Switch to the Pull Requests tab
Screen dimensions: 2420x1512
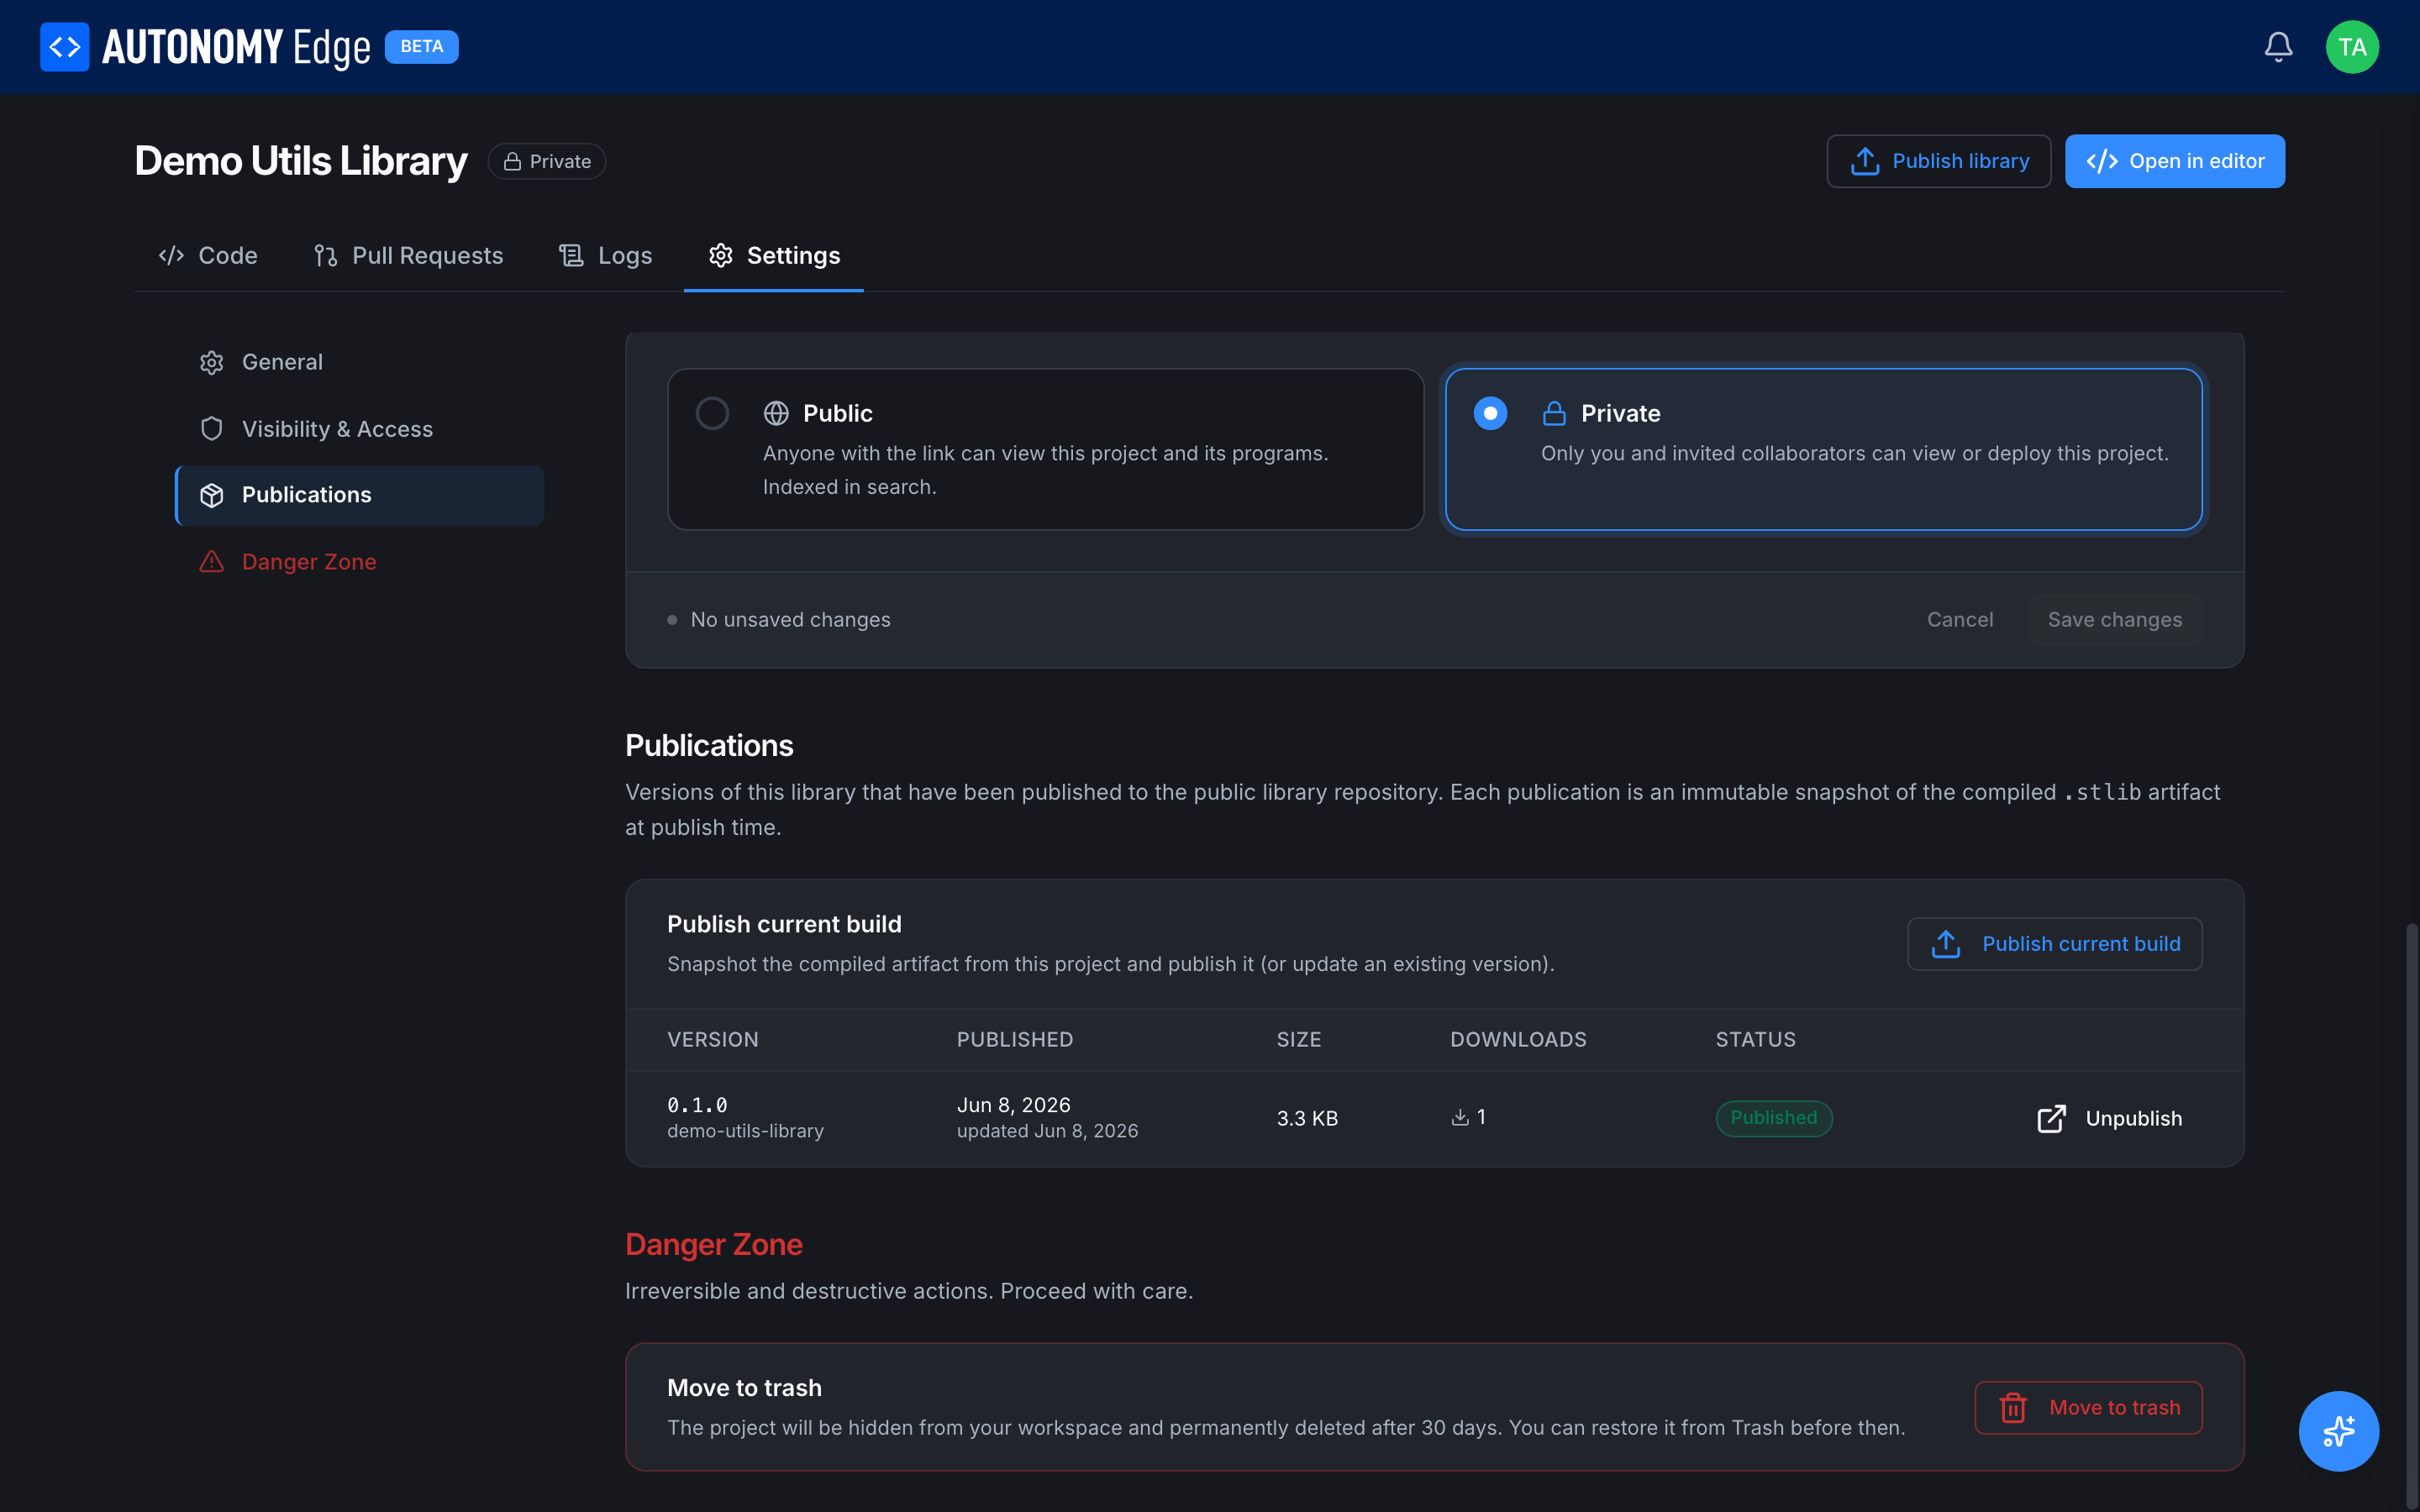pos(408,255)
